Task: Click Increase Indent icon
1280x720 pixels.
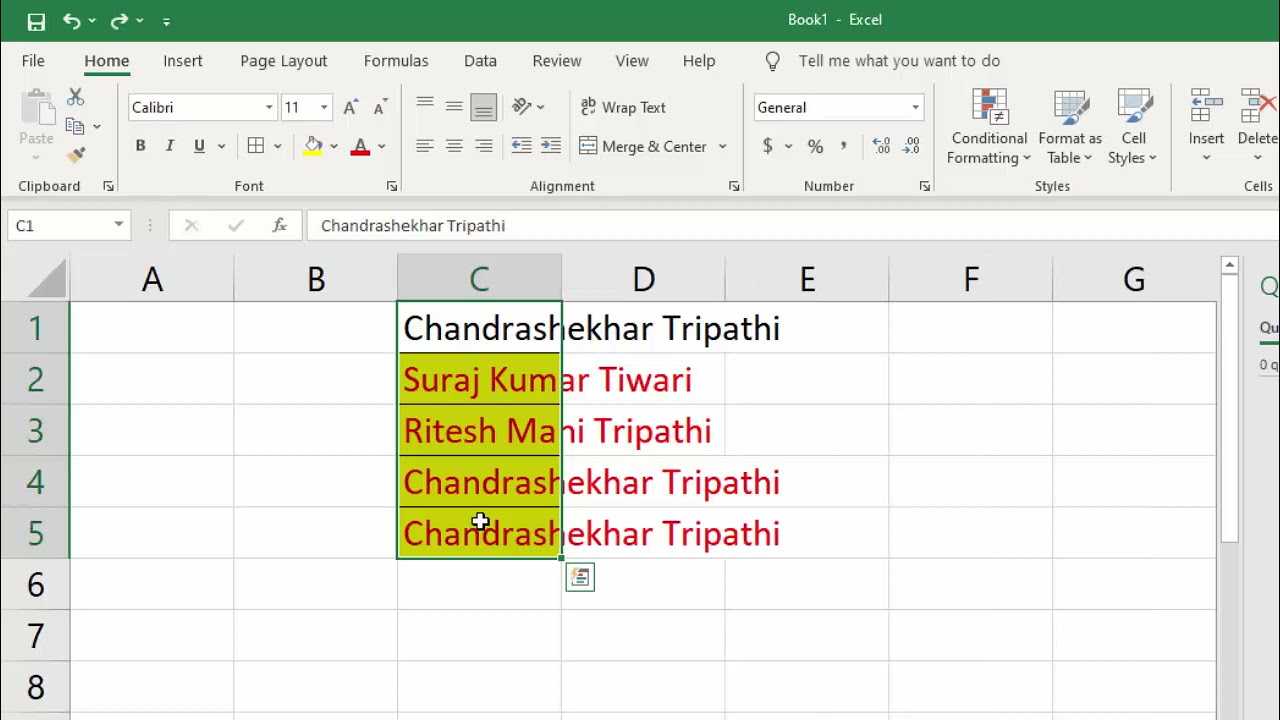Action: [x=551, y=146]
